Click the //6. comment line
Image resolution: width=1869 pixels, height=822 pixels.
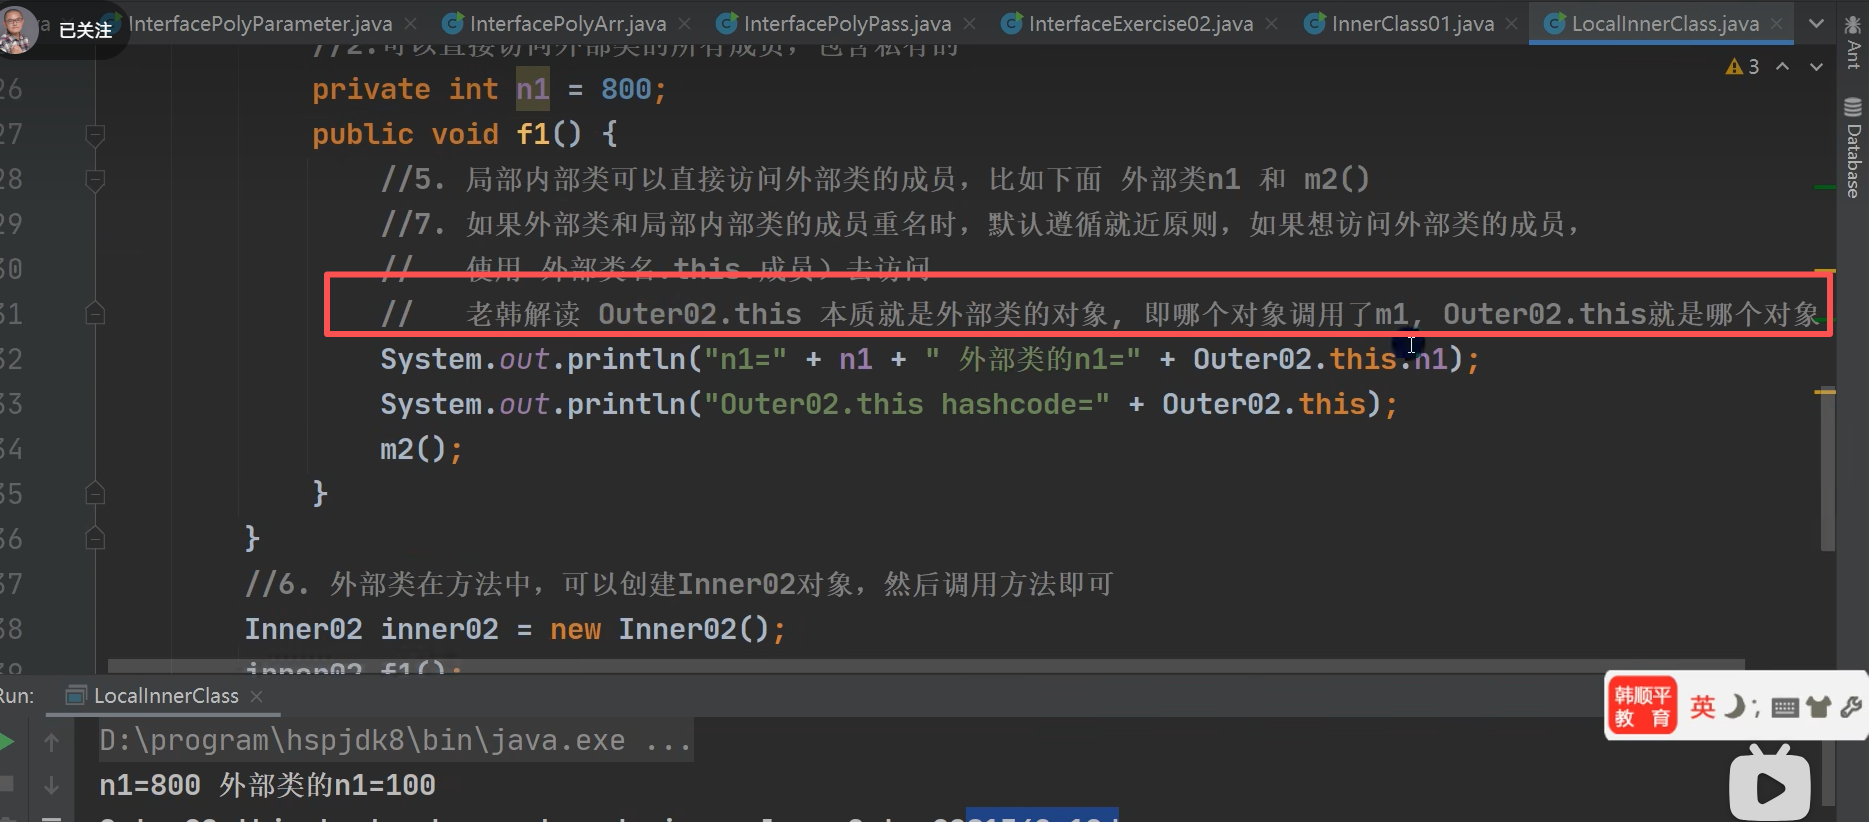point(679,584)
